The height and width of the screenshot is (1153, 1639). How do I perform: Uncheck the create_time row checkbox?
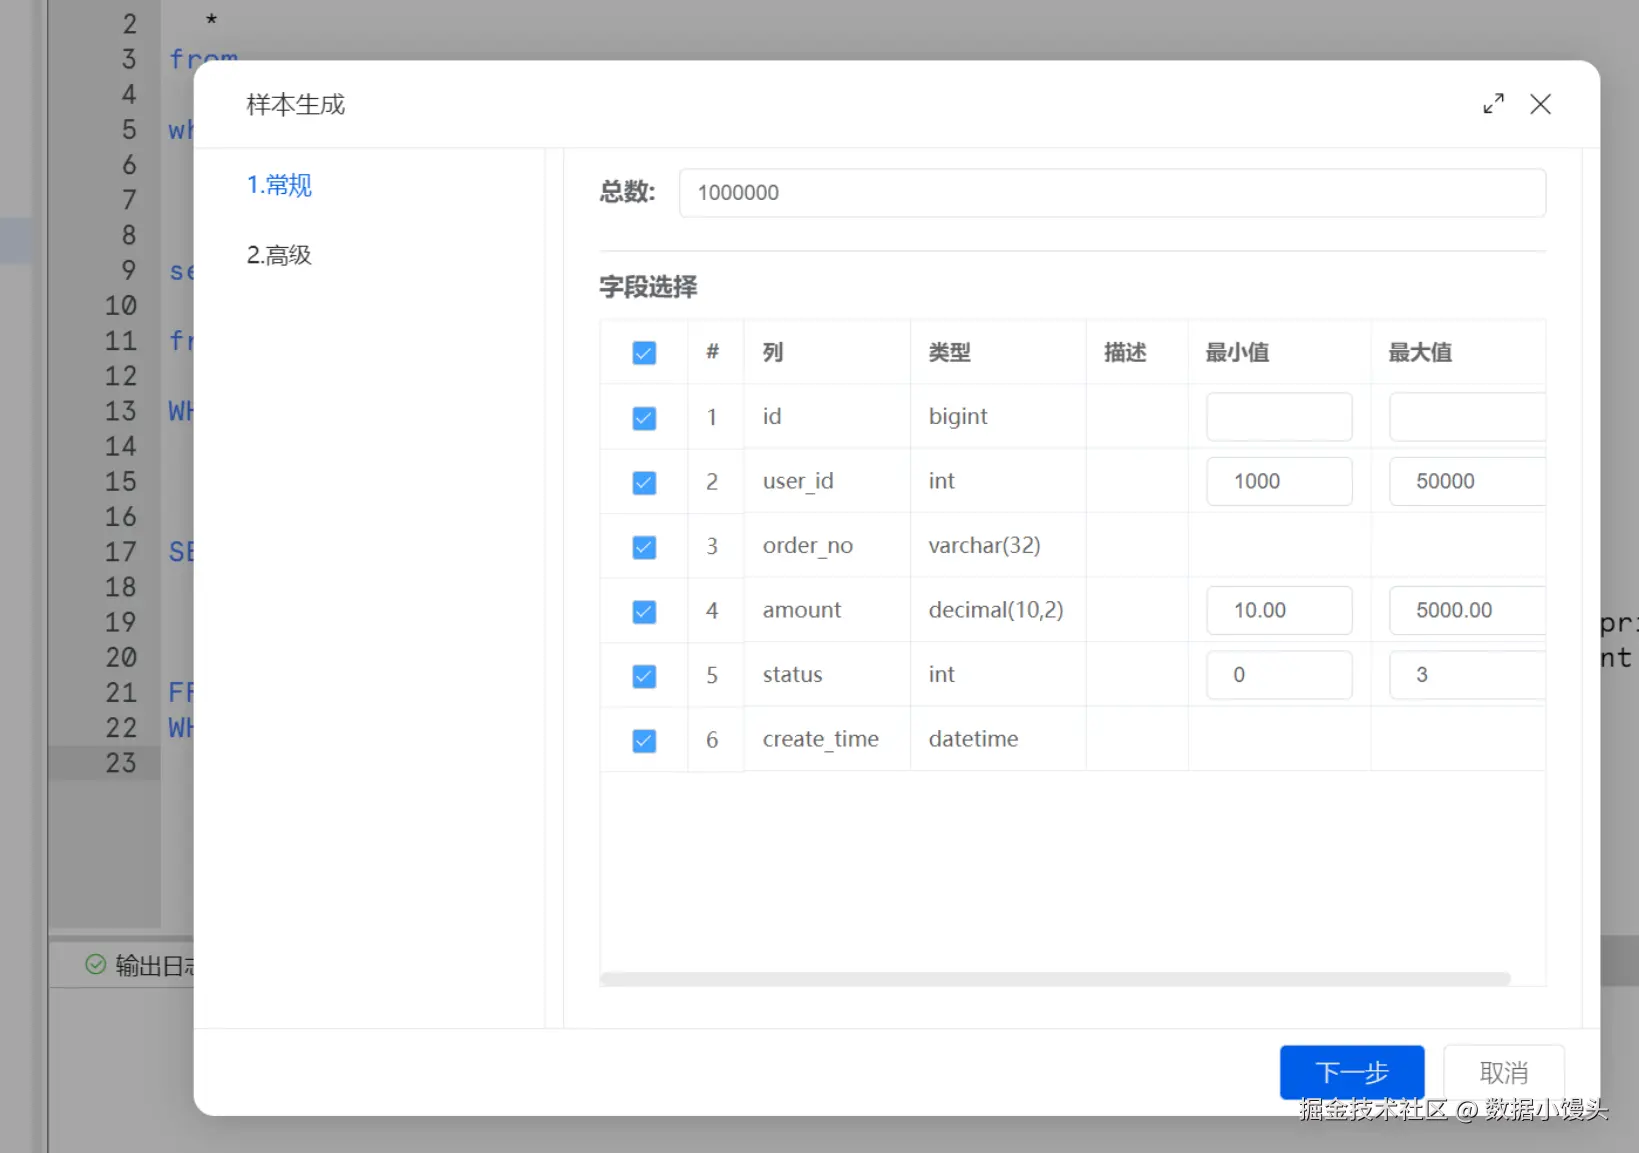644,741
